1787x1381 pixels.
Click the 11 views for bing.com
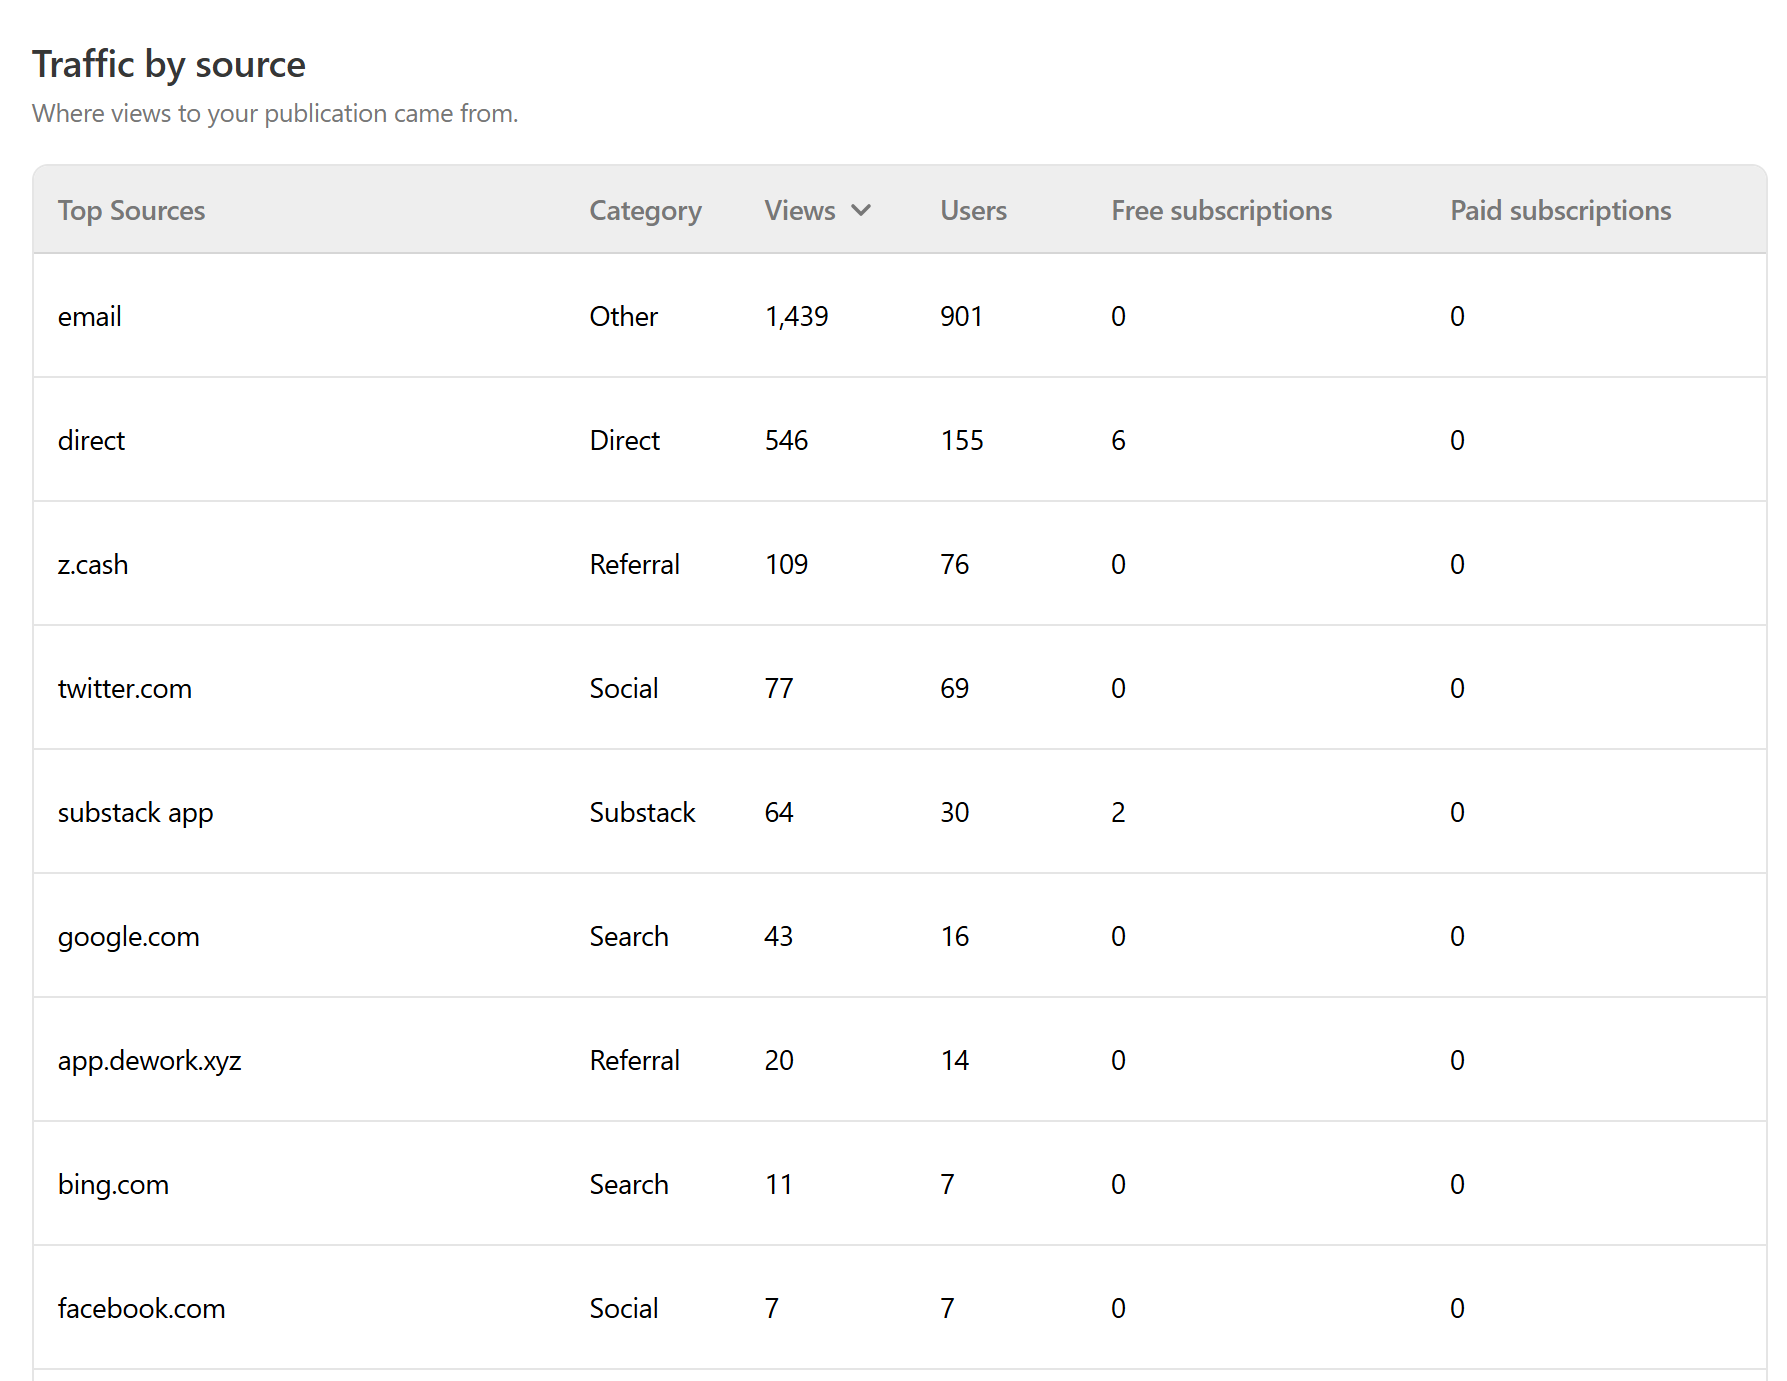pos(779,1184)
